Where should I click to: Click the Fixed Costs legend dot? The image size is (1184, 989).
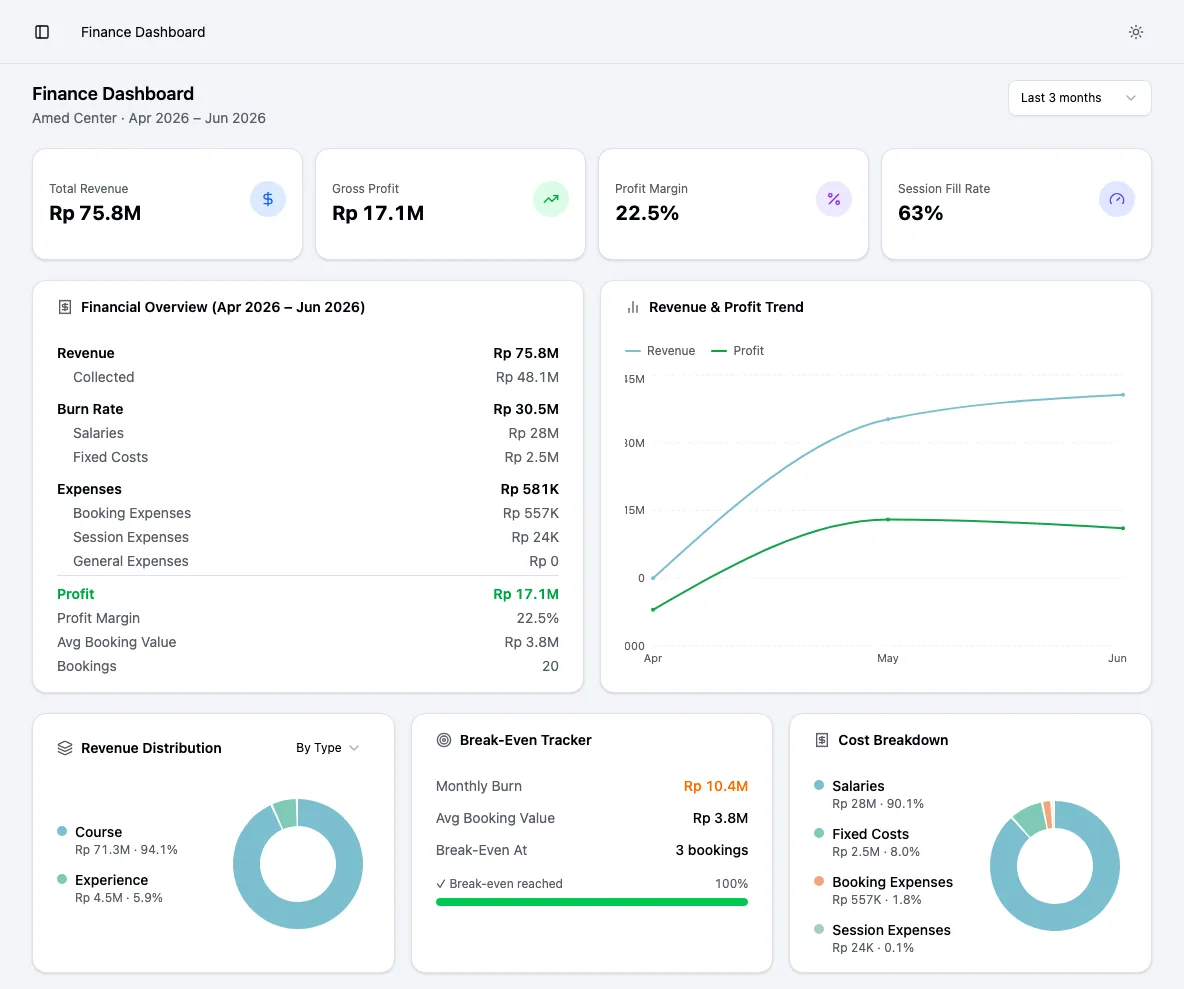click(x=819, y=833)
